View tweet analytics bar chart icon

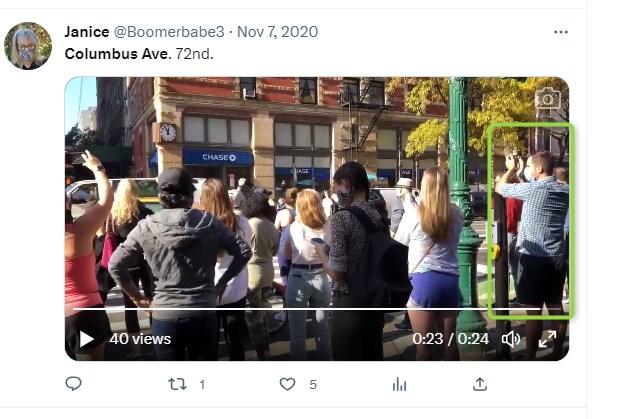coord(399,384)
